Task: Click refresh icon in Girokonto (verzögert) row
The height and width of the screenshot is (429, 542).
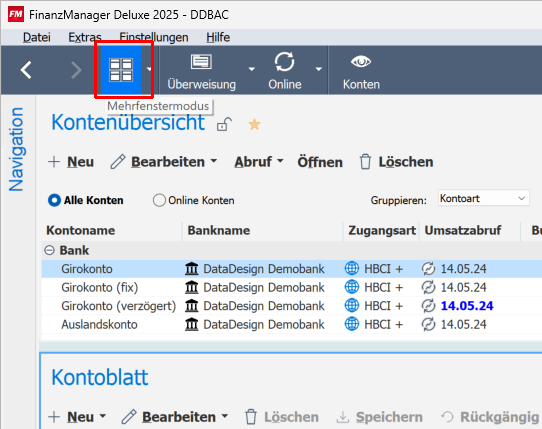Action: (429, 306)
